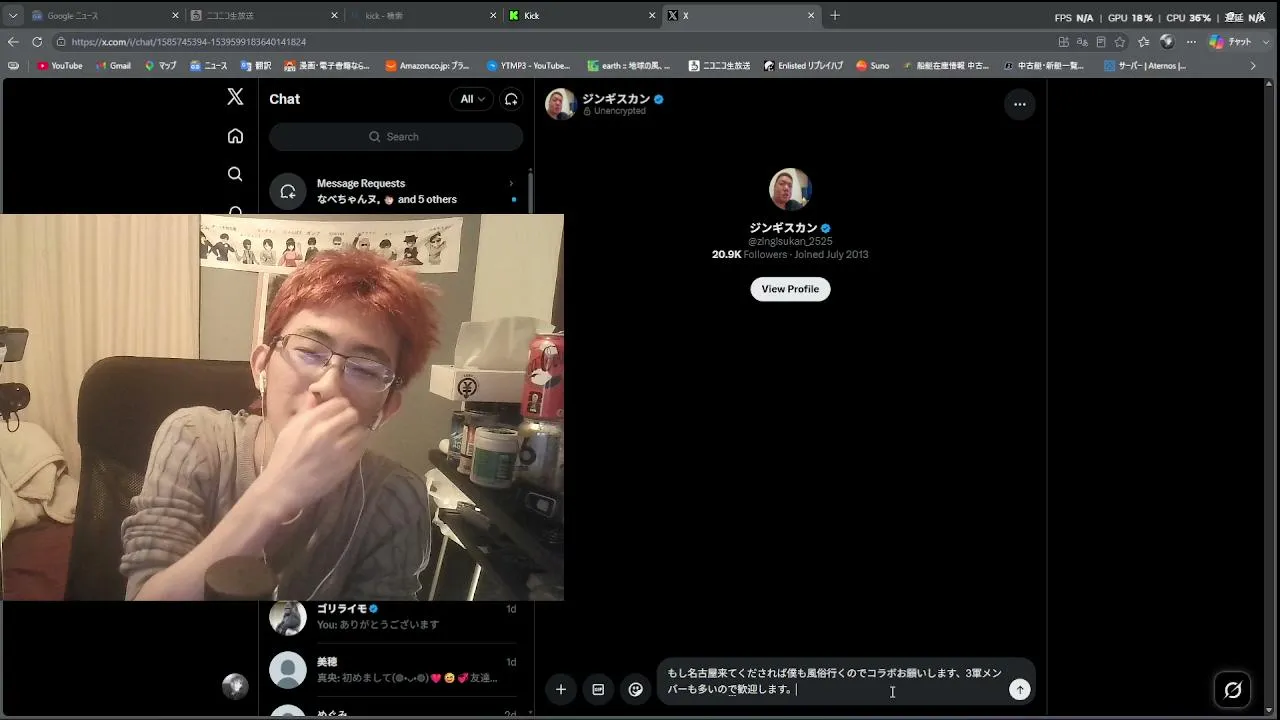Viewport: 1280px width, 720px height.
Task: Focus the Chat search field
Action: [x=396, y=137]
